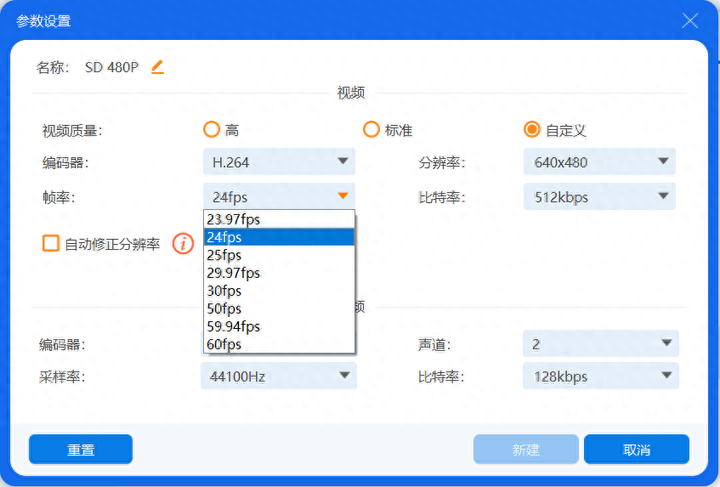
Task: Open the 44100Hz sample rate dropdown
Action: tap(279, 376)
